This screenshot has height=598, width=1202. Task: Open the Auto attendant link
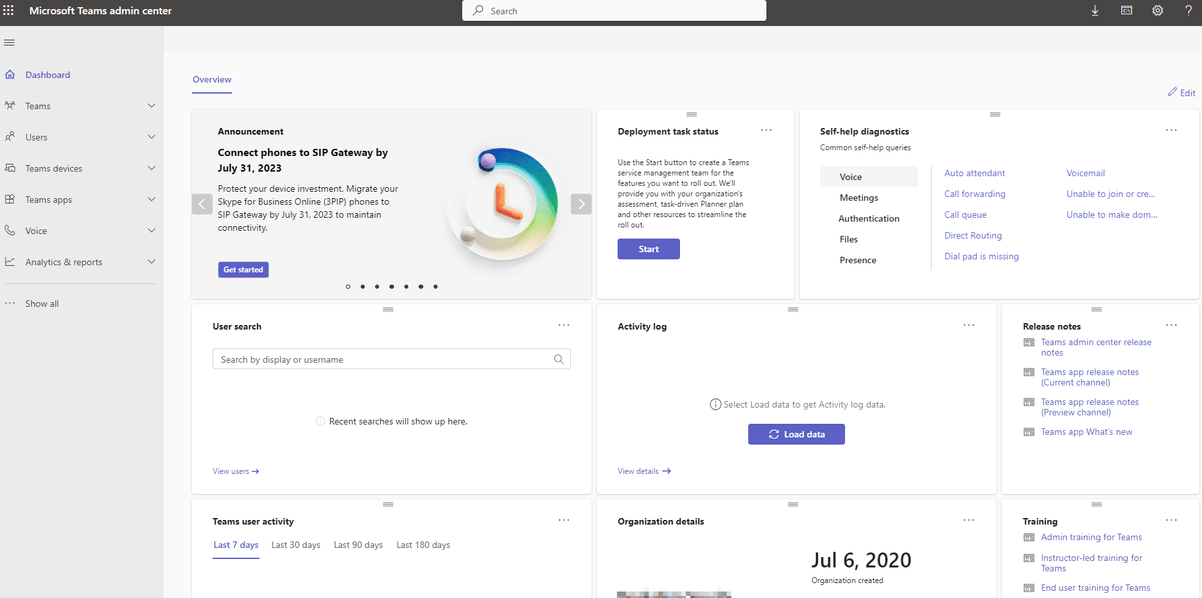point(974,173)
